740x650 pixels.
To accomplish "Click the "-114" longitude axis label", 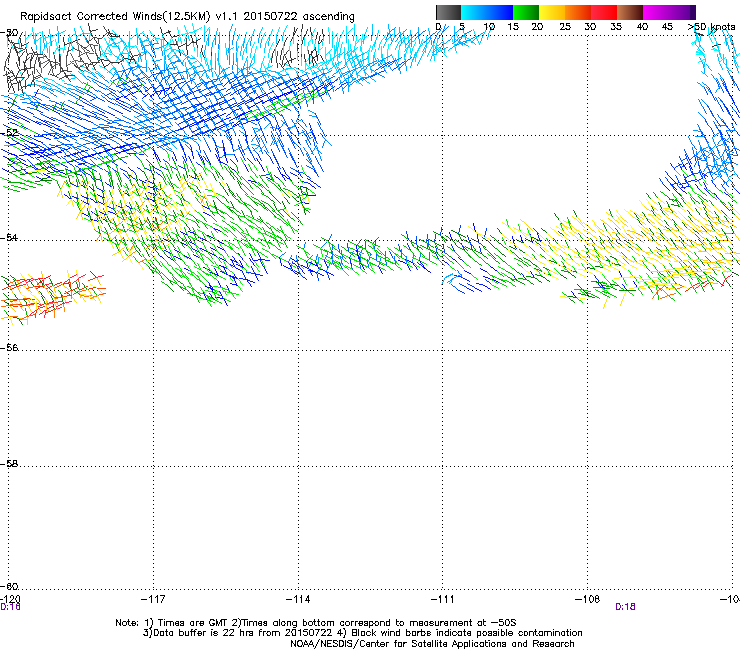I will pyautogui.click(x=298, y=599).
